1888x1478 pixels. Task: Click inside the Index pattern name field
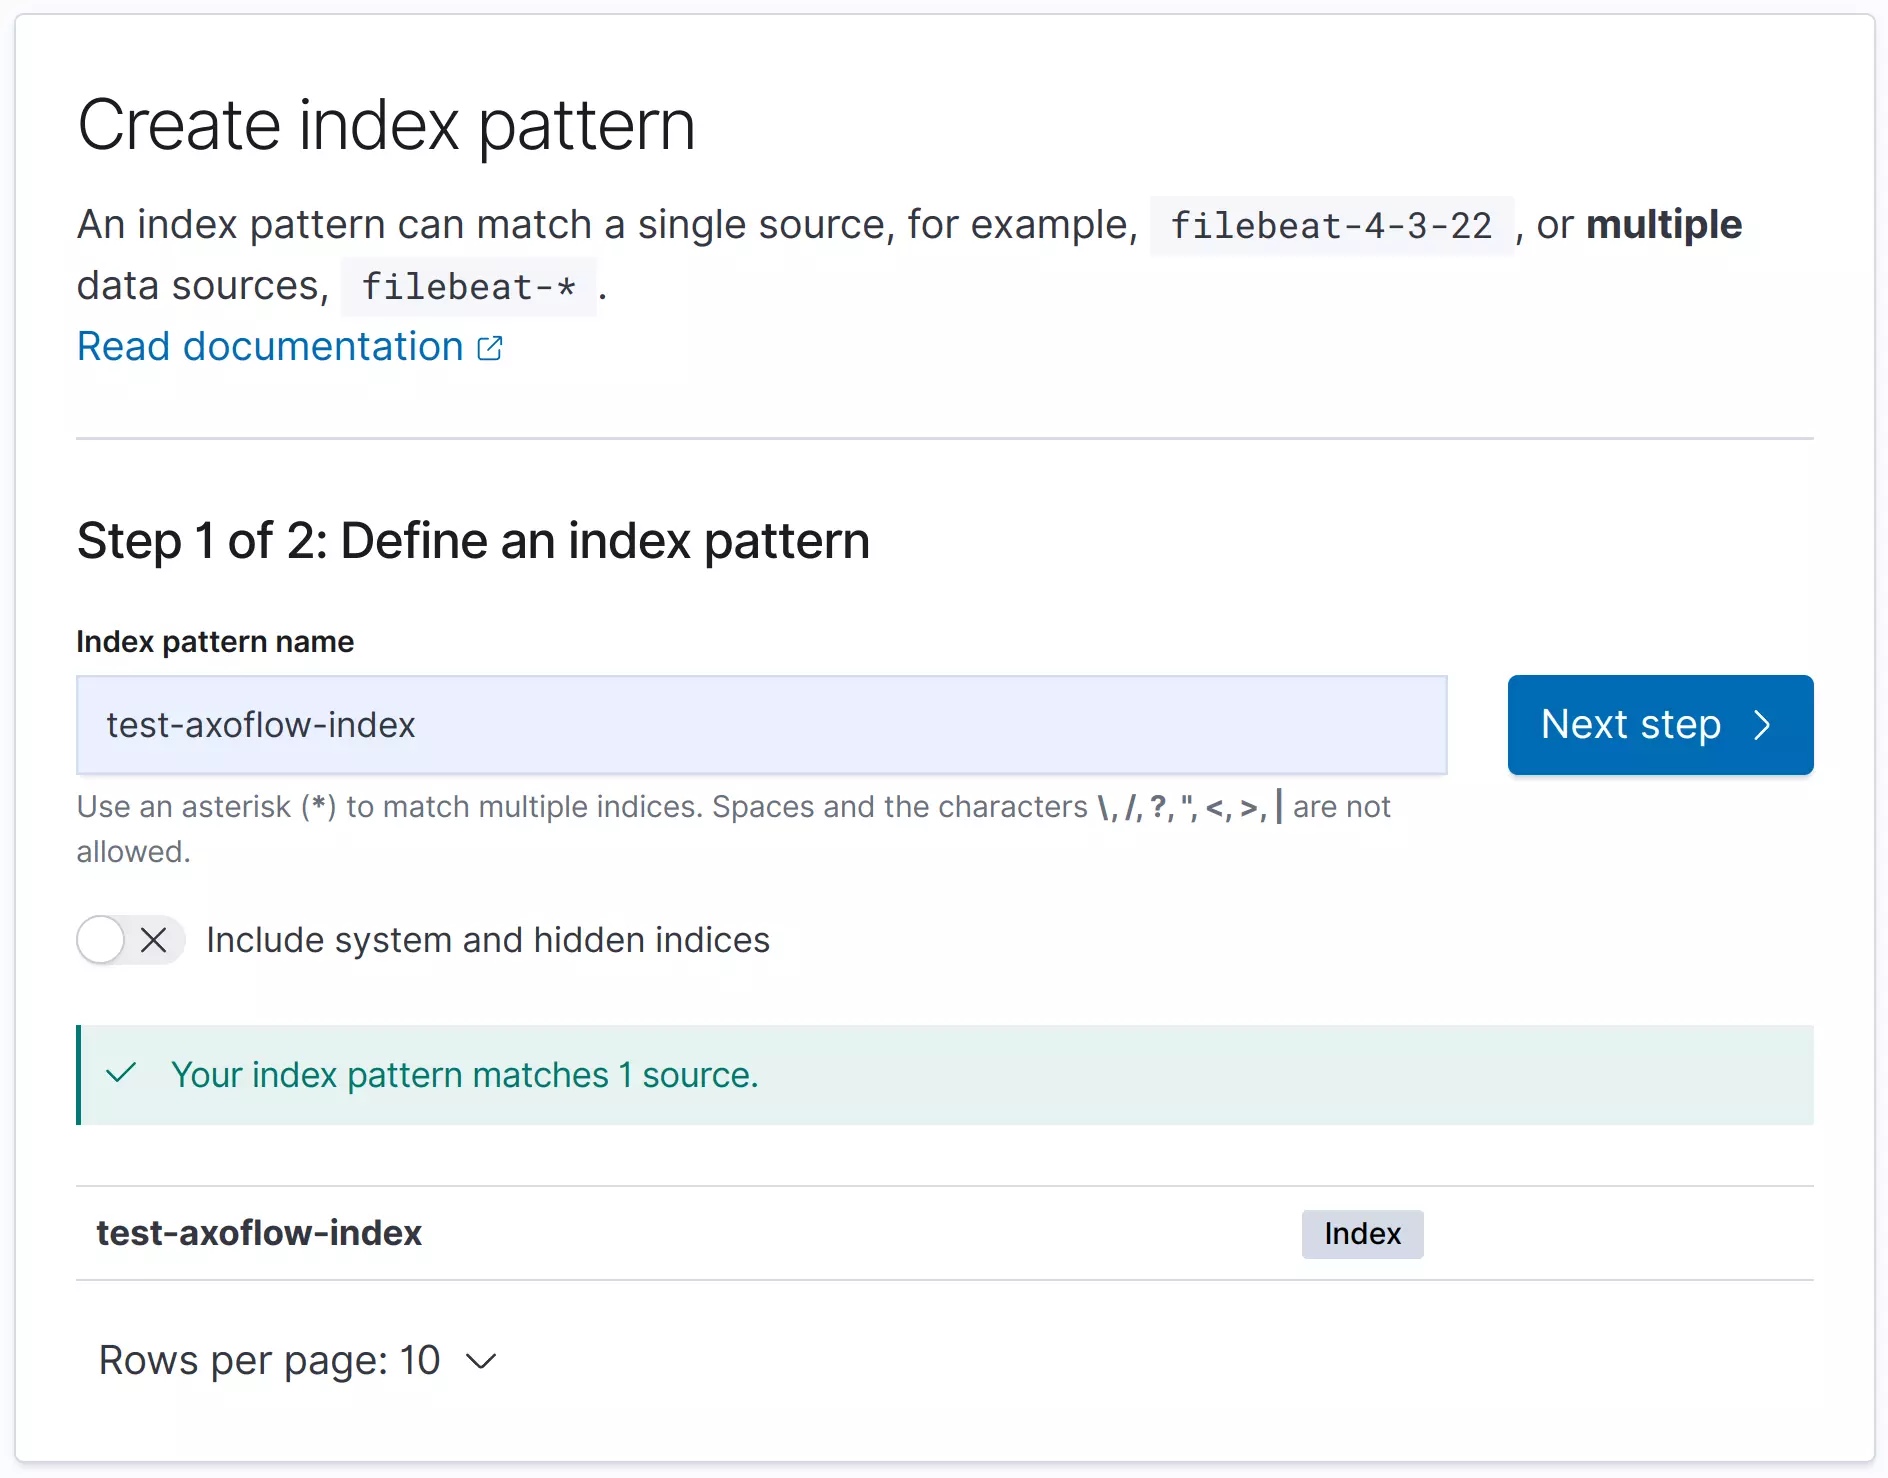point(761,725)
